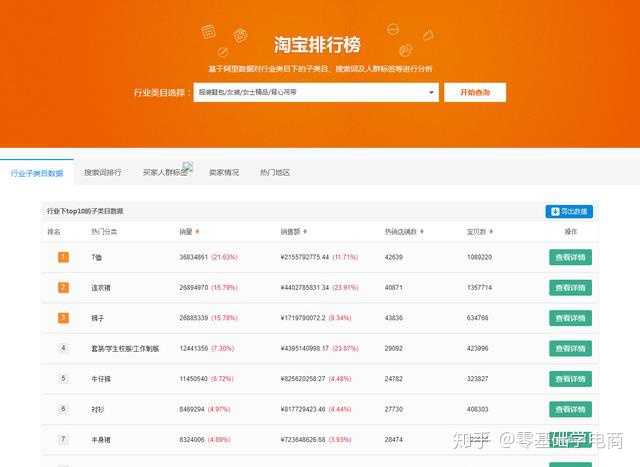640x467 pixels.
Task: Click the 热门分类 column header
Action: pos(104,232)
